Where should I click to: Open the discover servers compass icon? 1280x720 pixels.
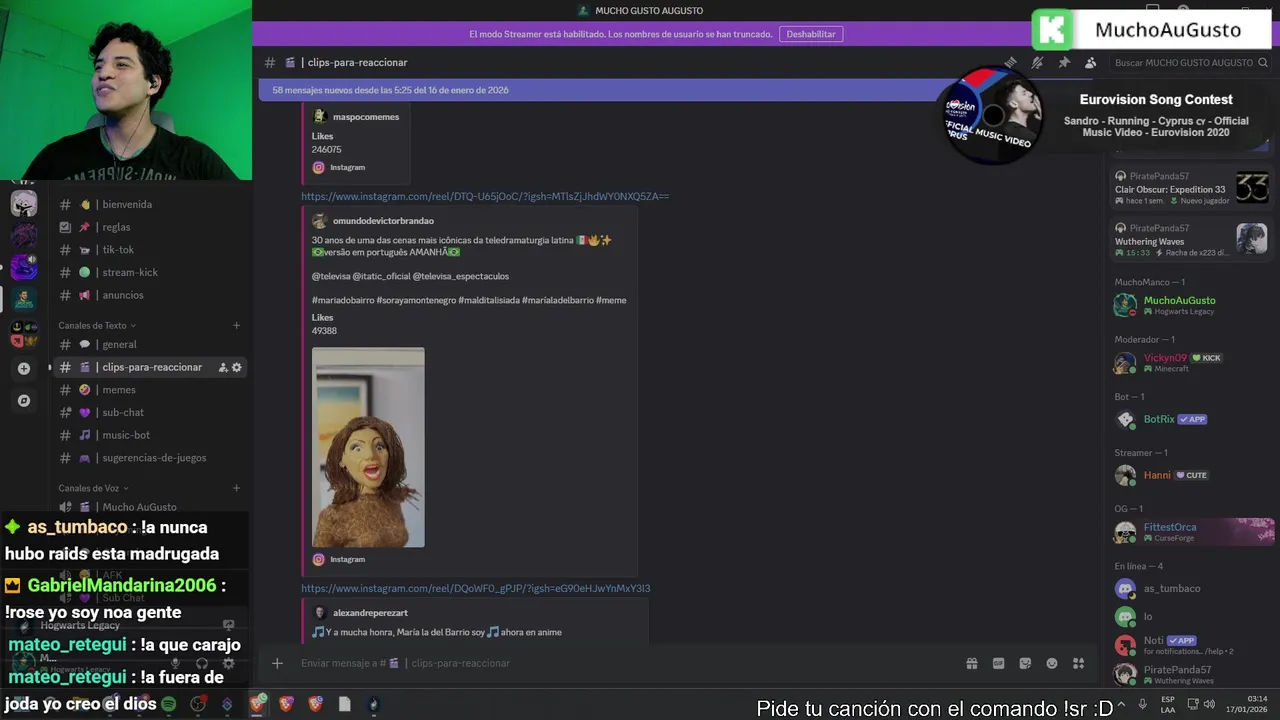coord(24,401)
